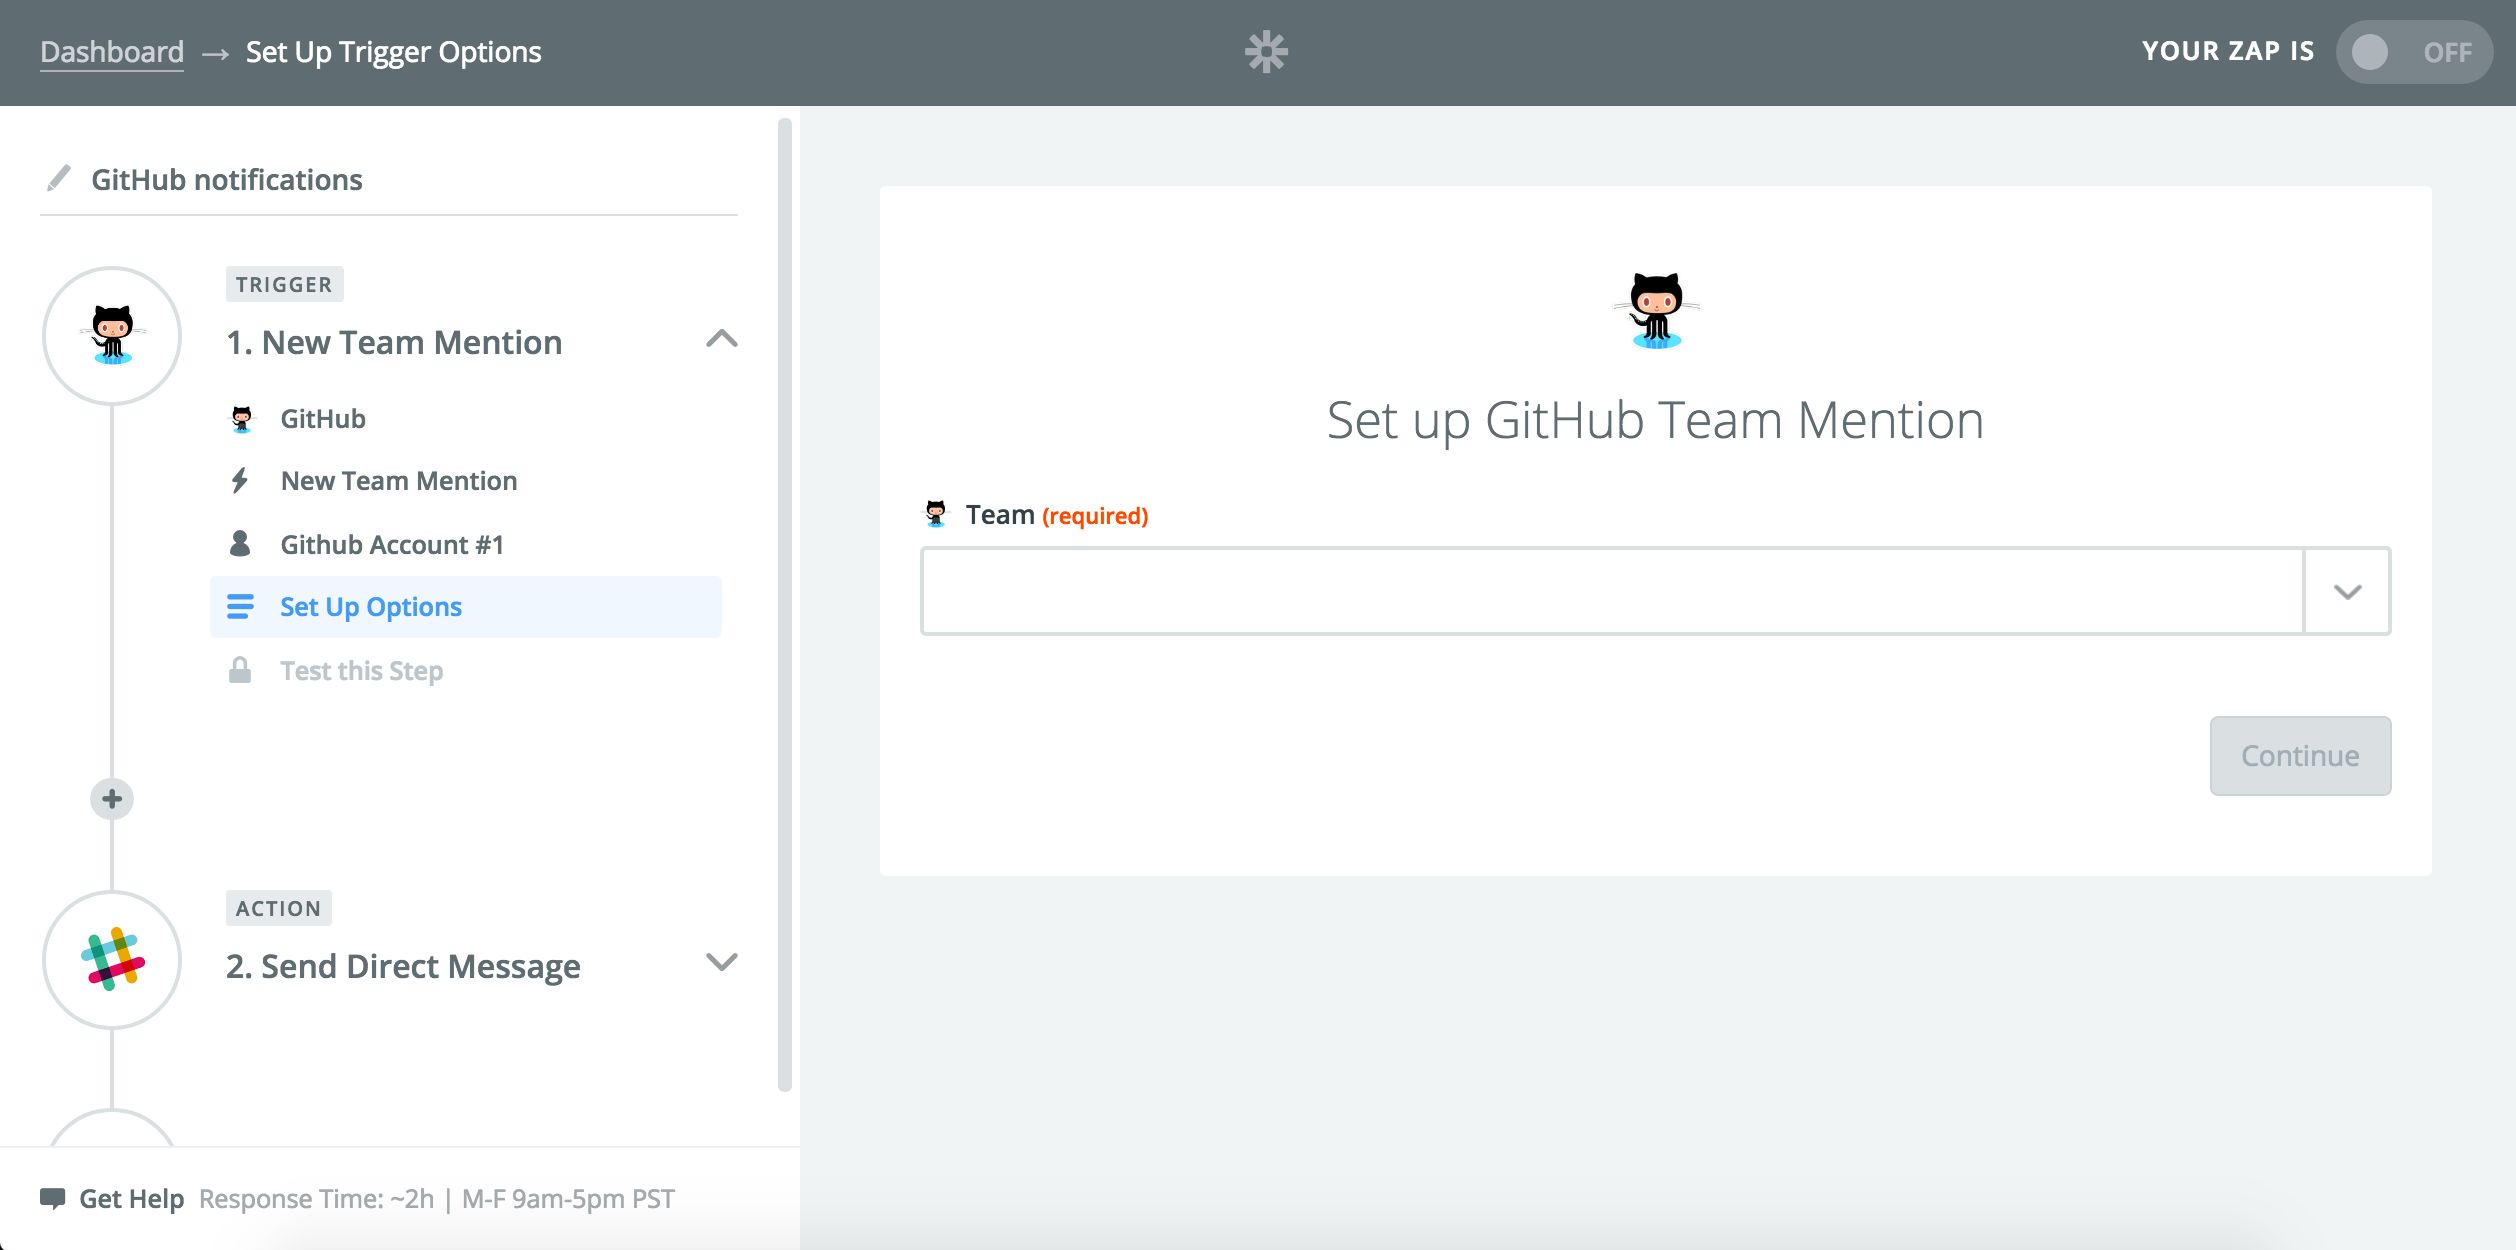This screenshot has height=1250, width=2516.
Task: Open the GitHub app substep
Action: pyautogui.click(x=323, y=419)
